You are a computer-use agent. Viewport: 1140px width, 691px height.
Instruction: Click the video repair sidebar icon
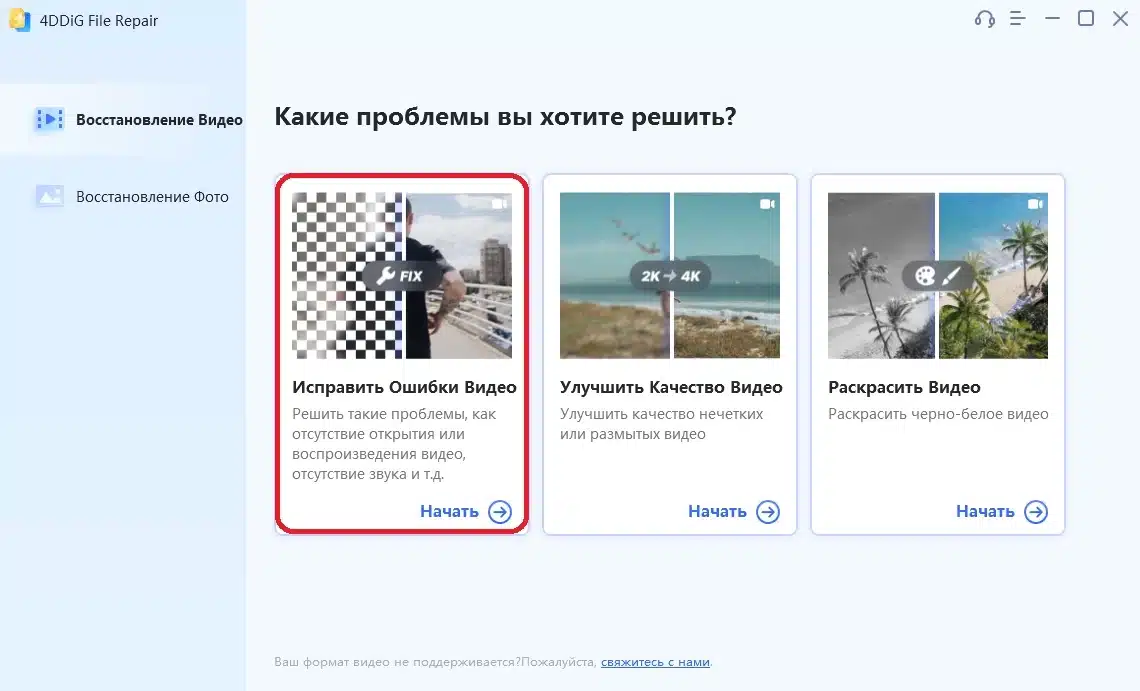(x=49, y=120)
